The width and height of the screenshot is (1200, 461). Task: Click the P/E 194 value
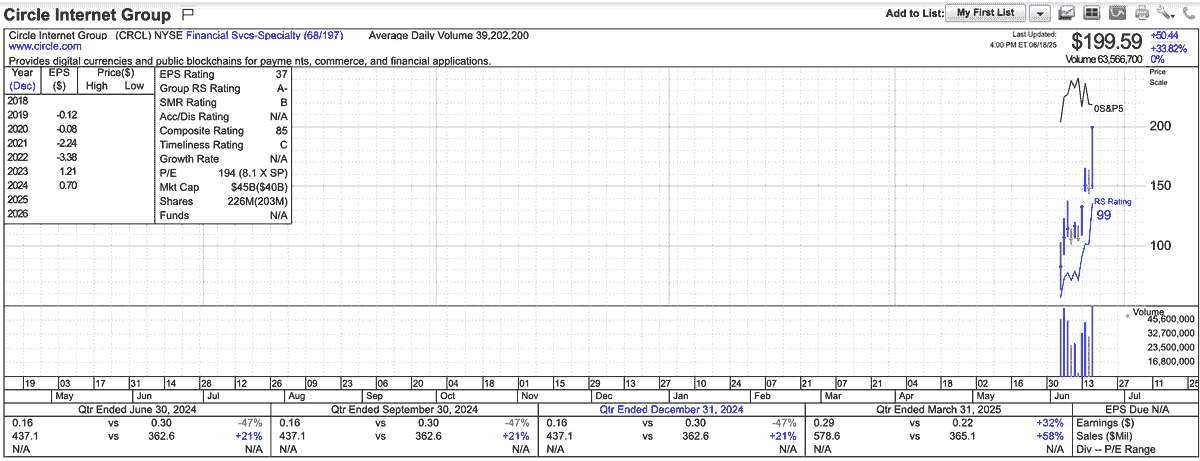(253, 173)
